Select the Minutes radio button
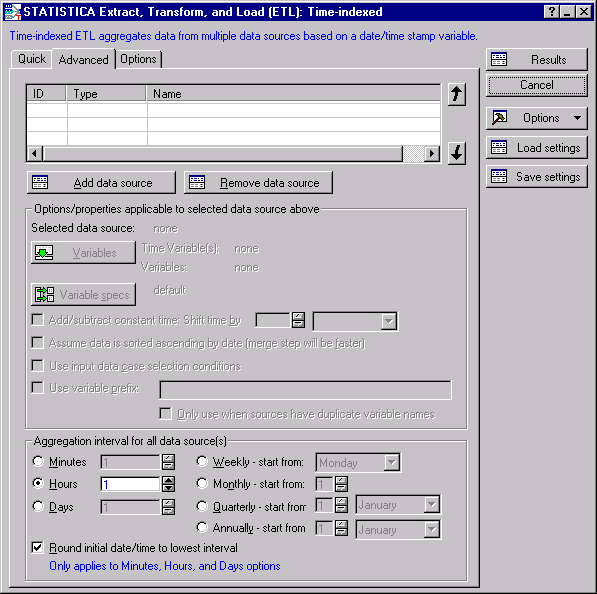The image size is (597, 594). pyautogui.click(x=38, y=461)
